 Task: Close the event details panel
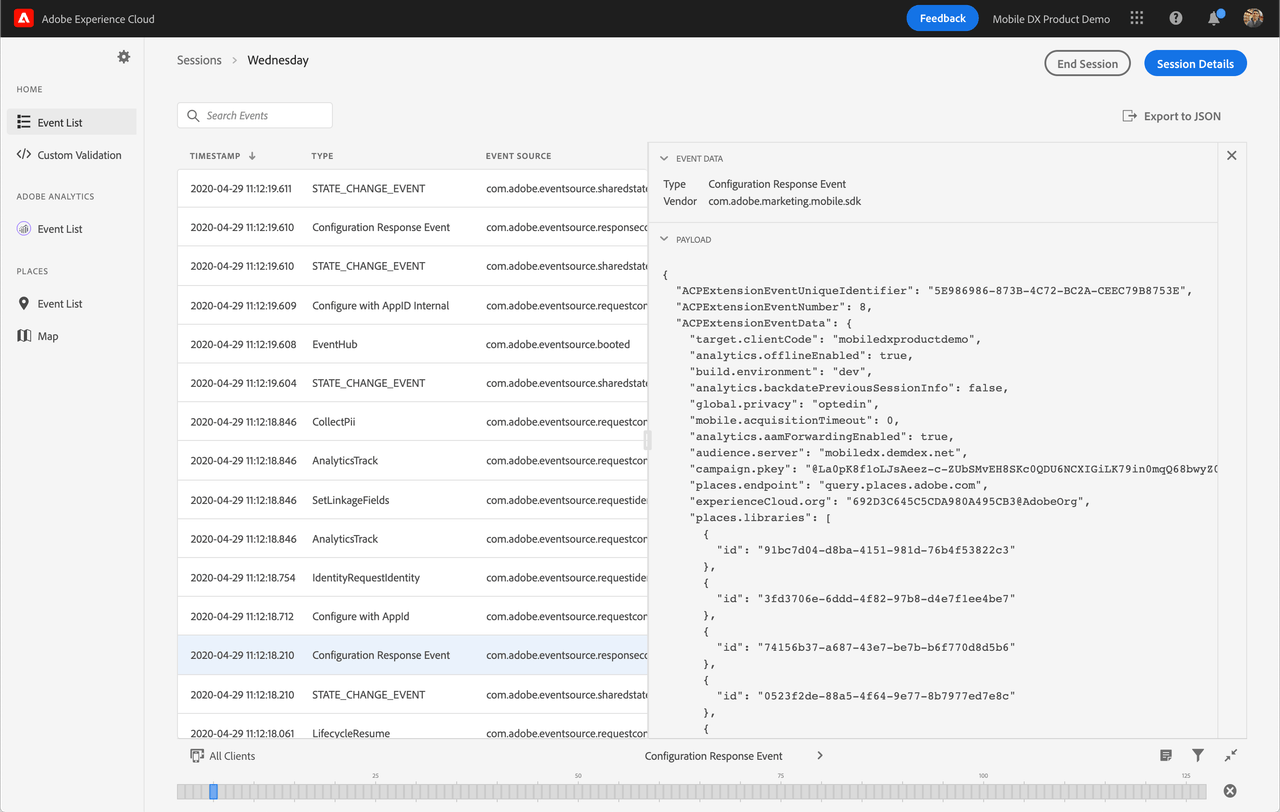tap(1232, 155)
